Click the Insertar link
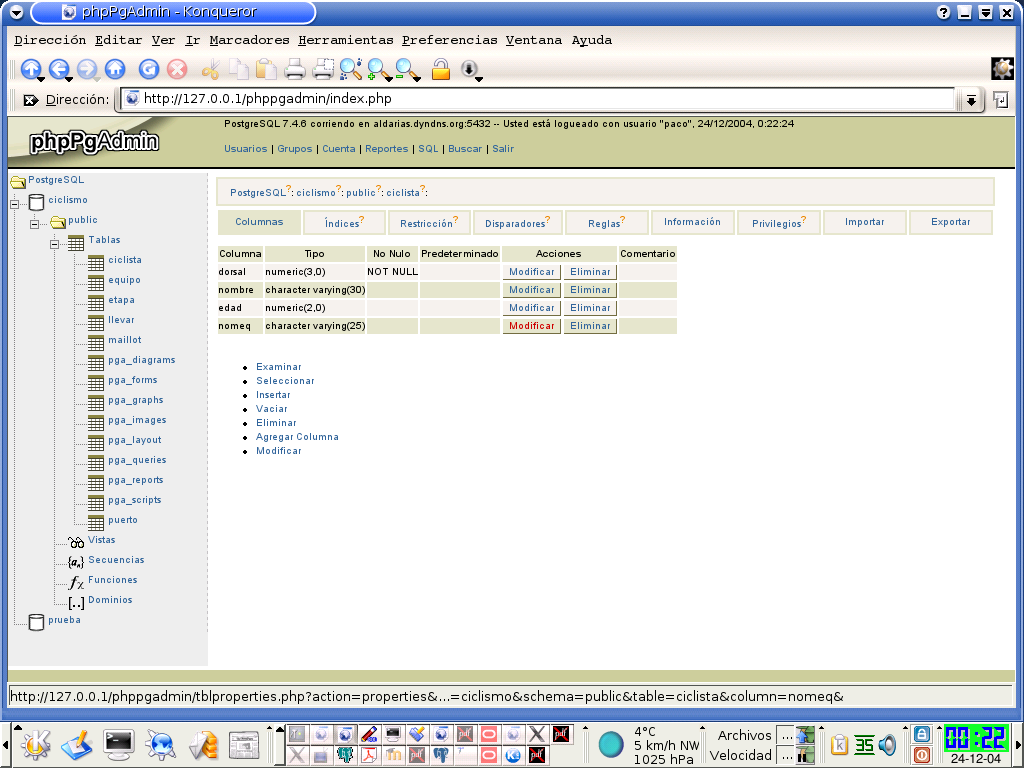 click(x=273, y=395)
